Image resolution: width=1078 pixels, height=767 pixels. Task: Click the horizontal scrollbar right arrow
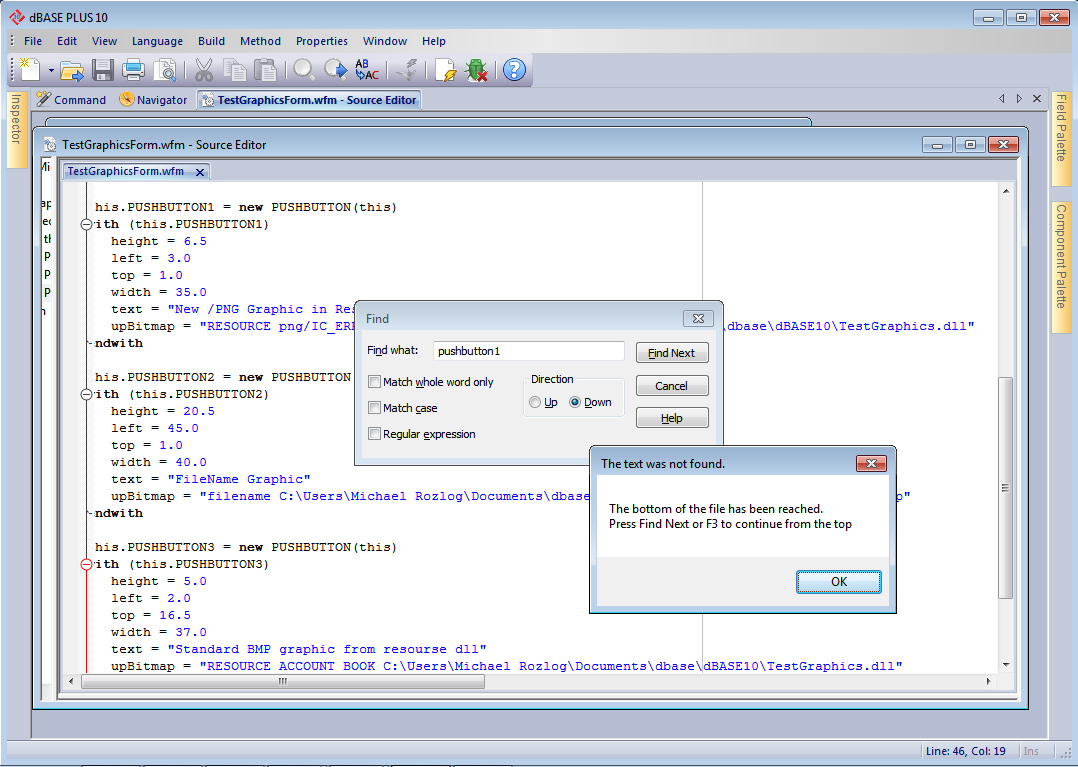(x=989, y=681)
